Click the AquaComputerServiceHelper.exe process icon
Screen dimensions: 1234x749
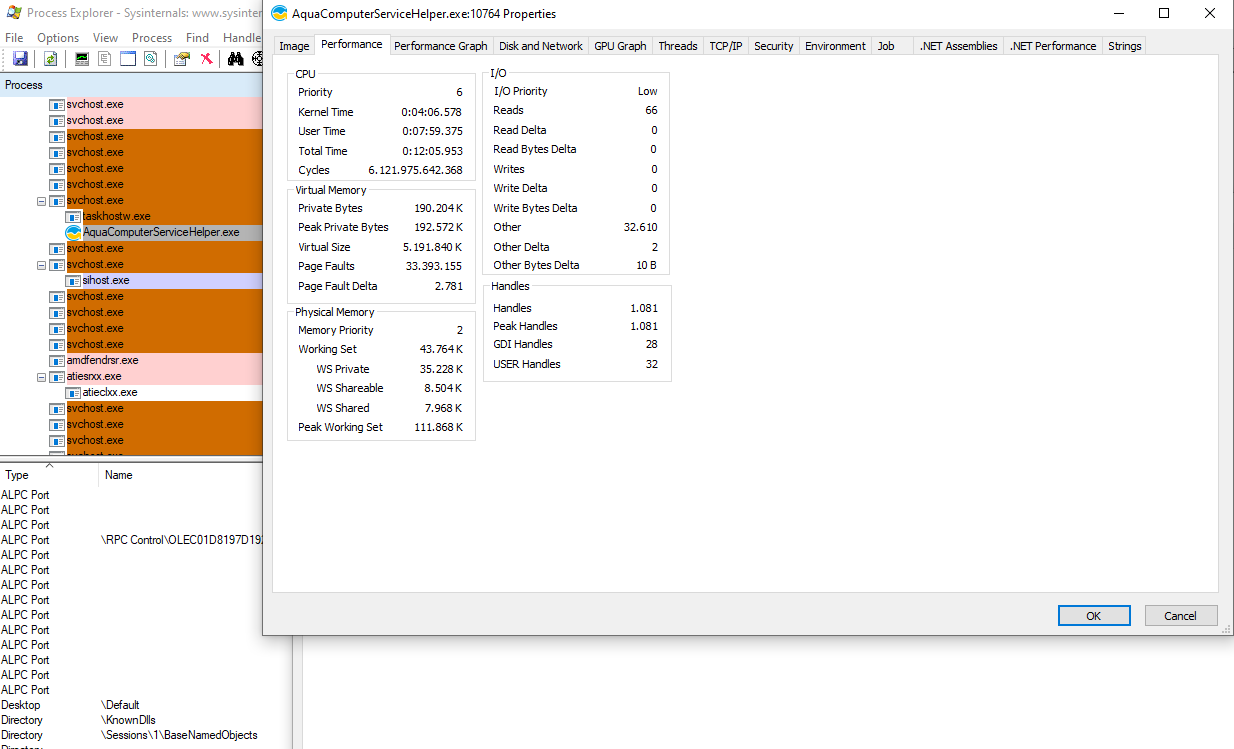click(73, 232)
